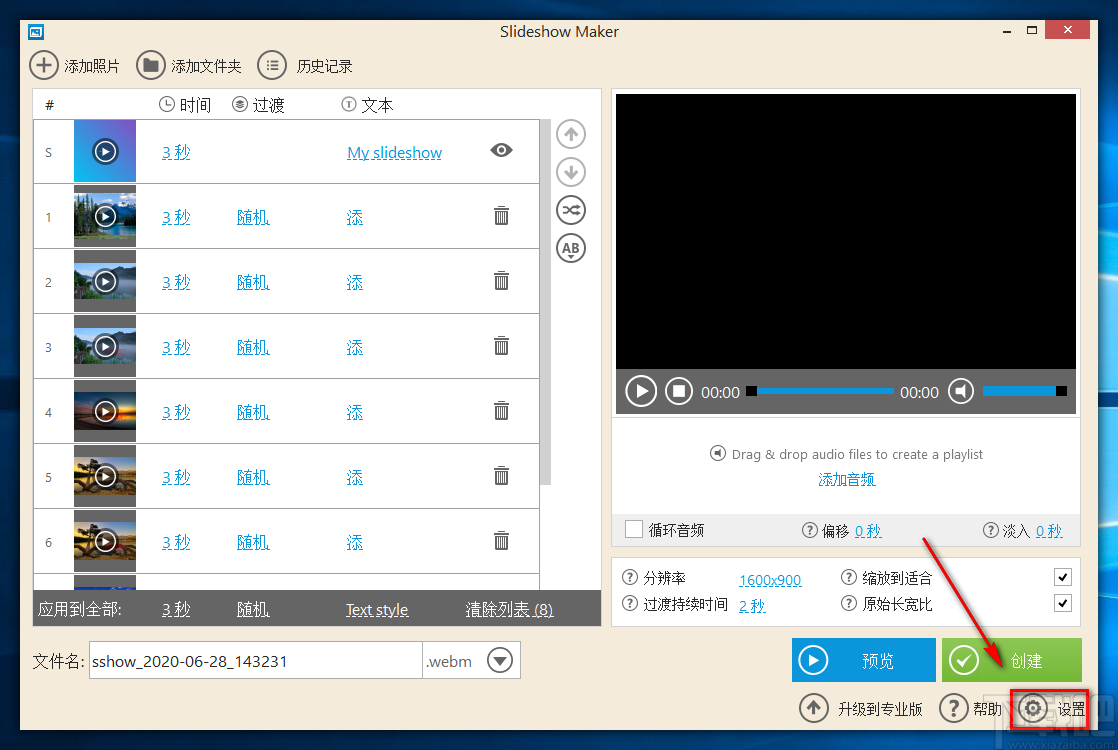Change slide 2 duration 3 seconds
The height and width of the screenshot is (750, 1118).
pyautogui.click(x=176, y=282)
